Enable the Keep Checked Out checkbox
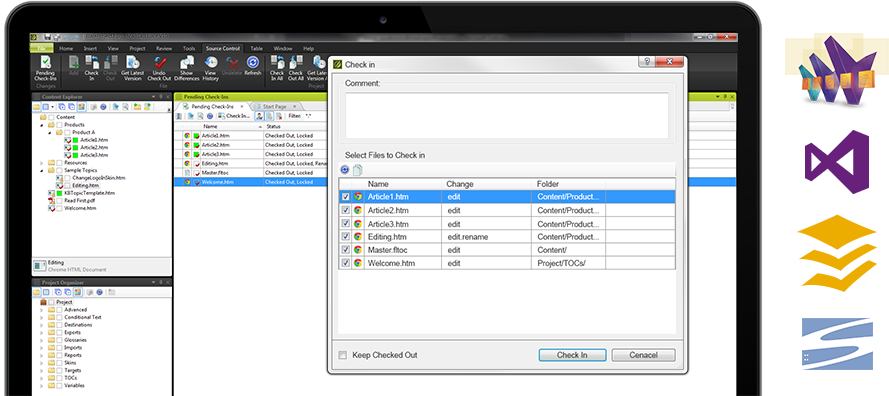 [x=342, y=355]
